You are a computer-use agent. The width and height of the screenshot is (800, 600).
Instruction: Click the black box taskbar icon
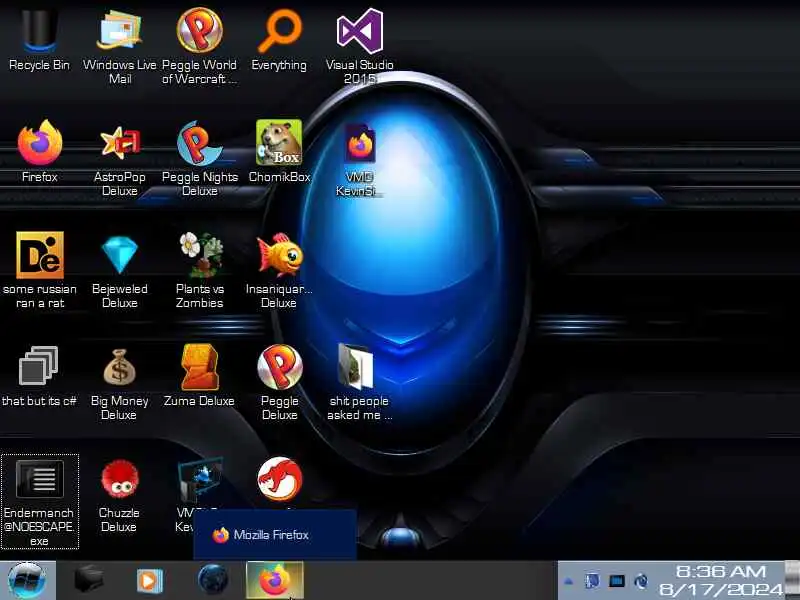click(89, 581)
